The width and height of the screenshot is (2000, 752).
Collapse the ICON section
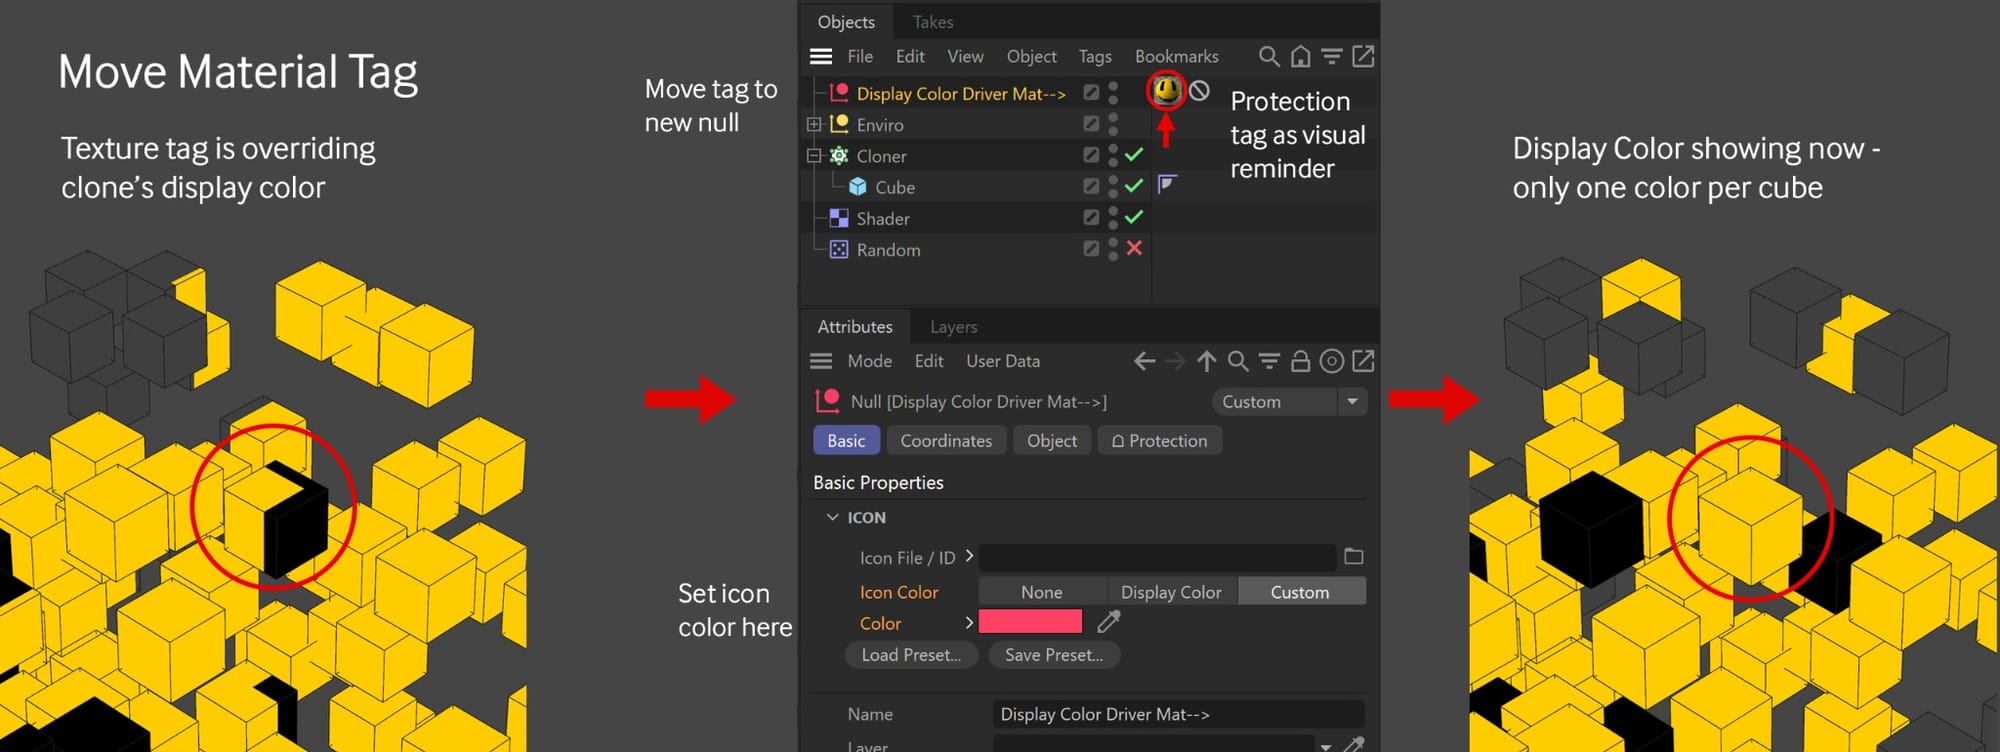click(x=832, y=517)
